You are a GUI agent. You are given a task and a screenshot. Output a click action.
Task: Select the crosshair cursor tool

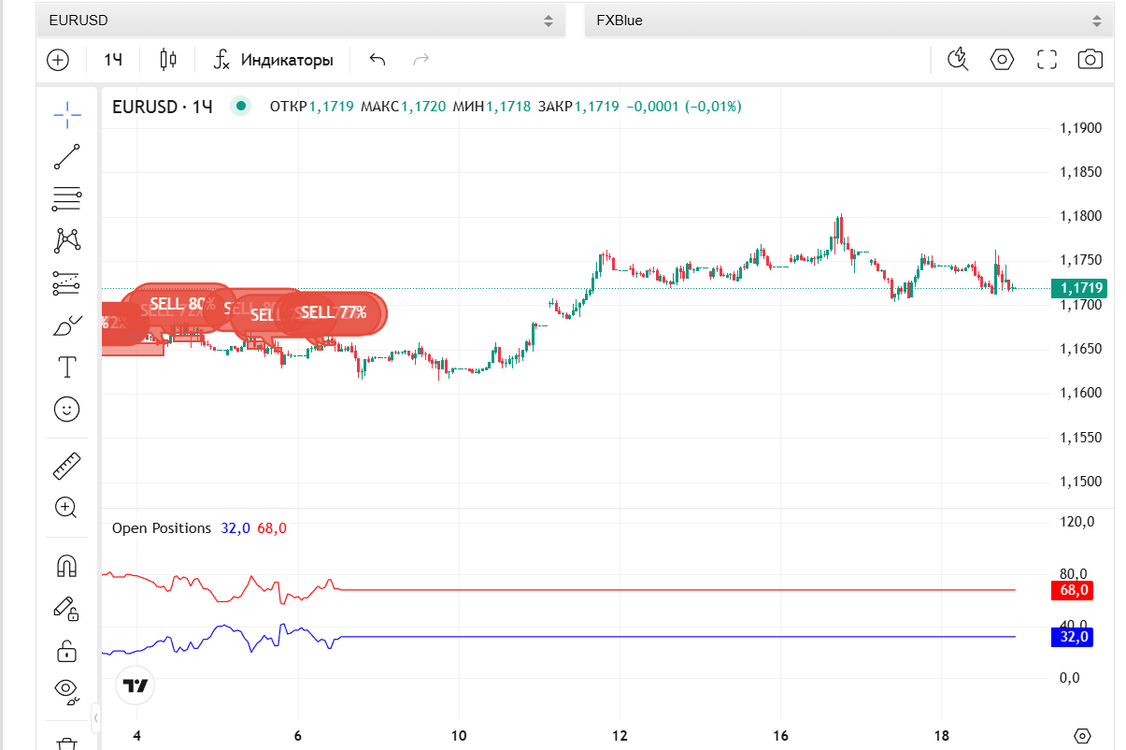[x=67, y=115]
